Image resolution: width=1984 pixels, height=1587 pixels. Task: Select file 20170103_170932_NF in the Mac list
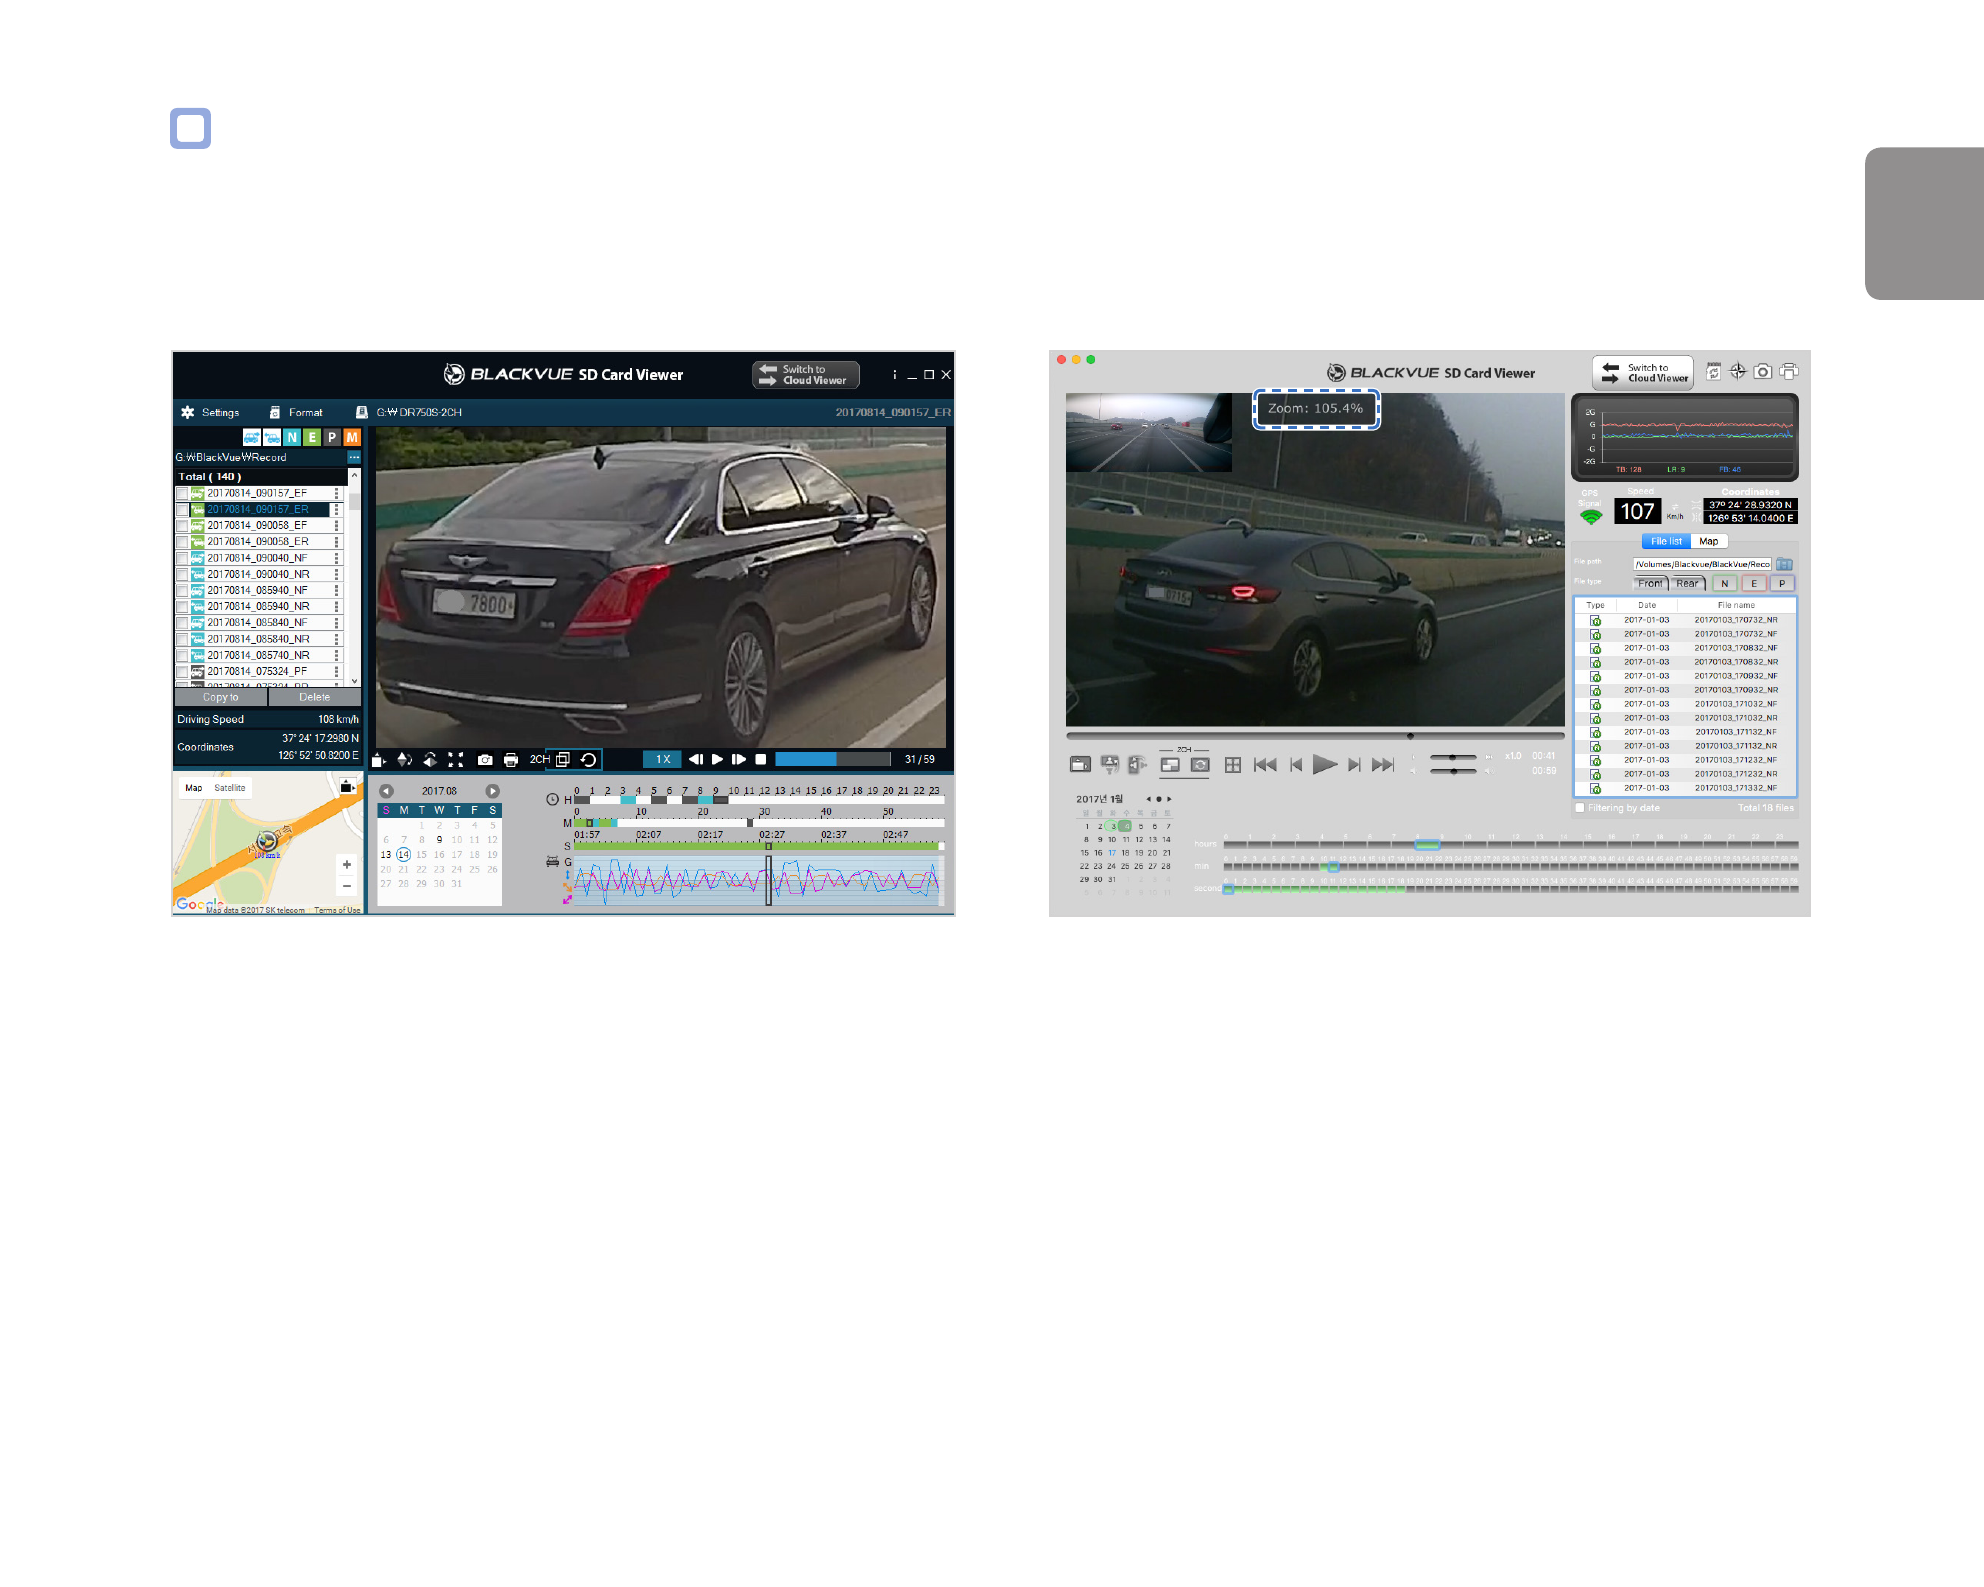pyautogui.click(x=1735, y=676)
